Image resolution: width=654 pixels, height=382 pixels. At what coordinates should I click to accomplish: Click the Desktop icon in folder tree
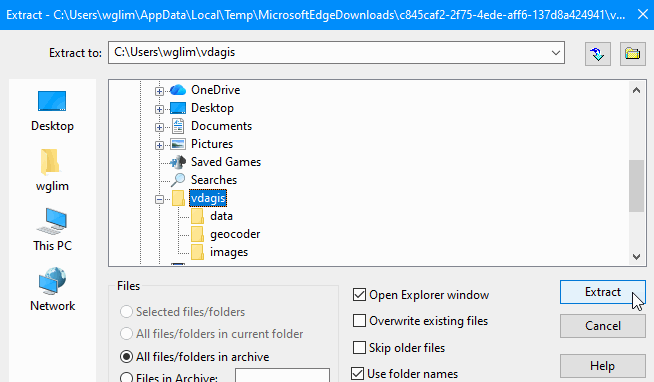click(x=178, y=108)
